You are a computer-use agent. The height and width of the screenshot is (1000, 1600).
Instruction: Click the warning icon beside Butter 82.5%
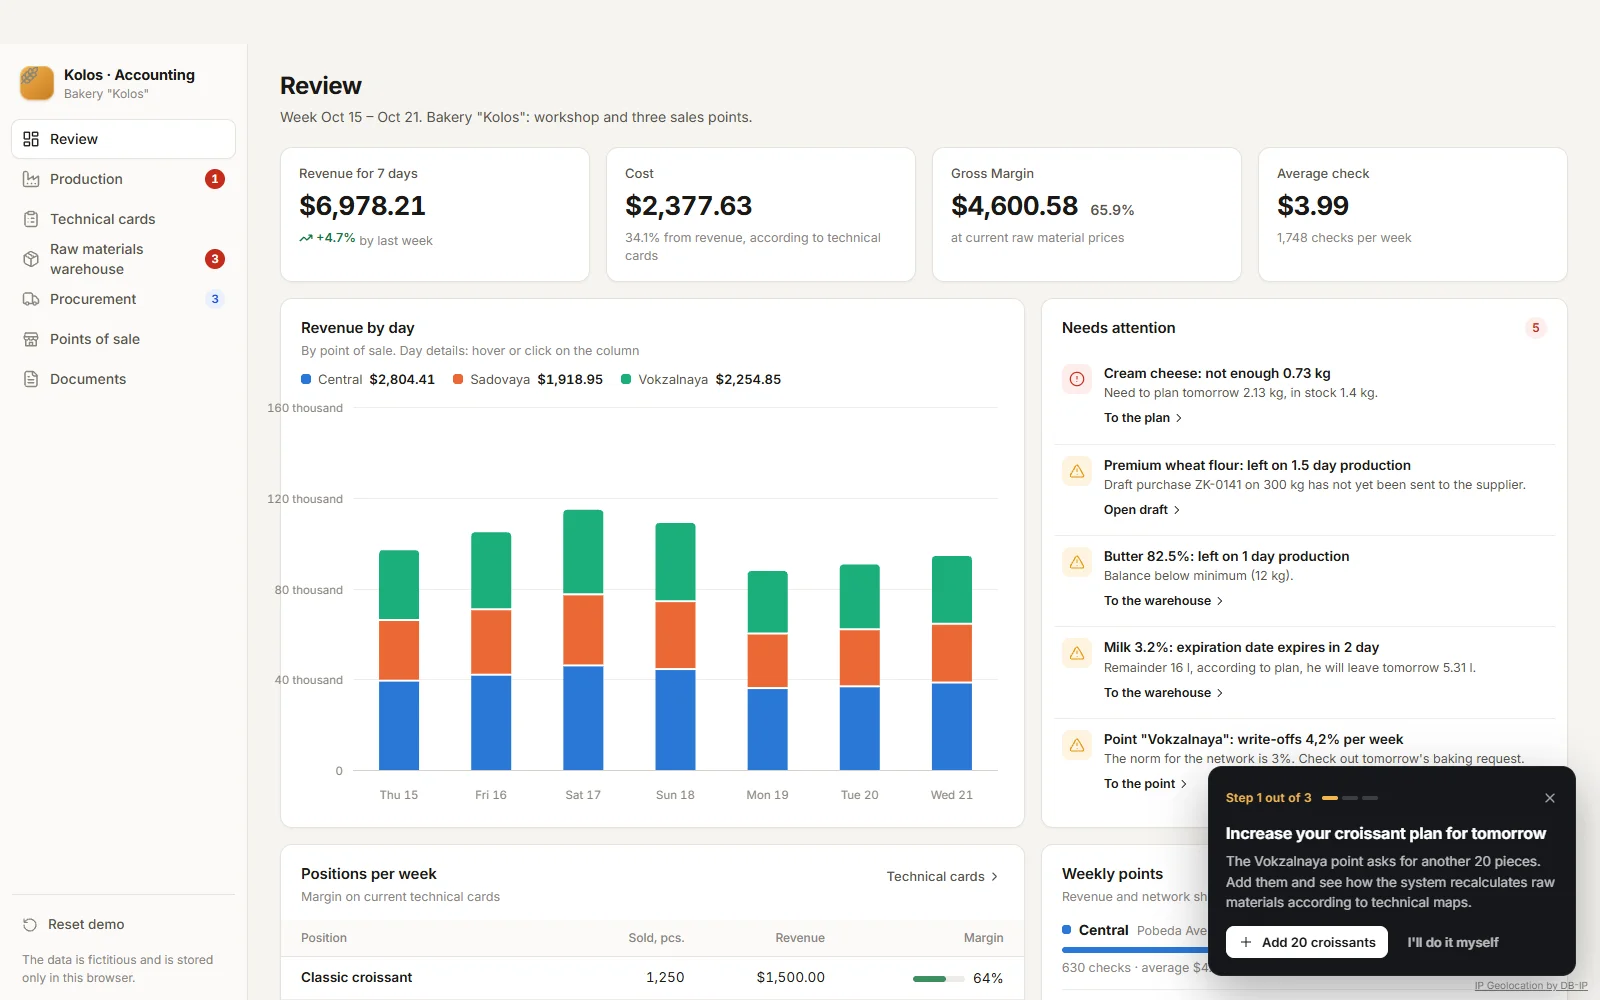(x=1077, y=562)
